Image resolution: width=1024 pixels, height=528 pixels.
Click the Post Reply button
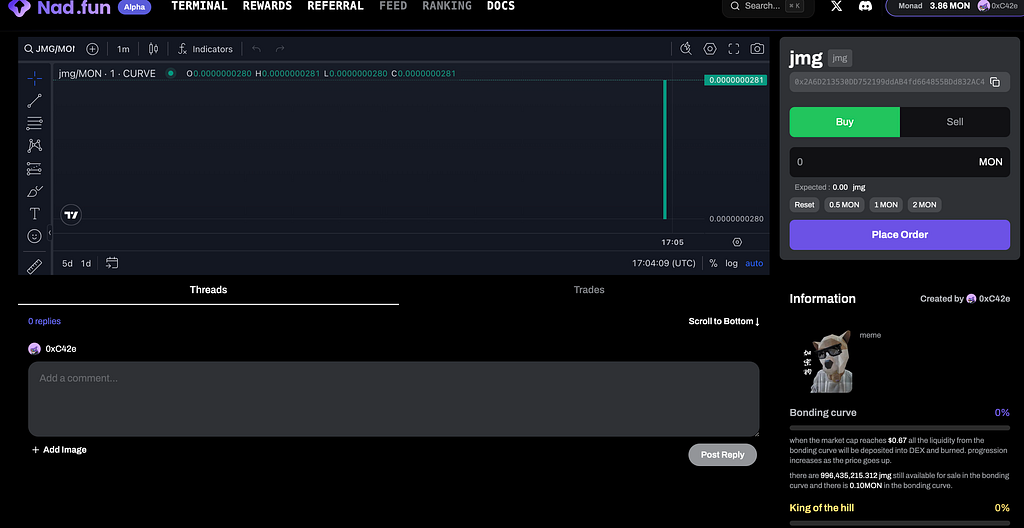[x=722, y=455]
